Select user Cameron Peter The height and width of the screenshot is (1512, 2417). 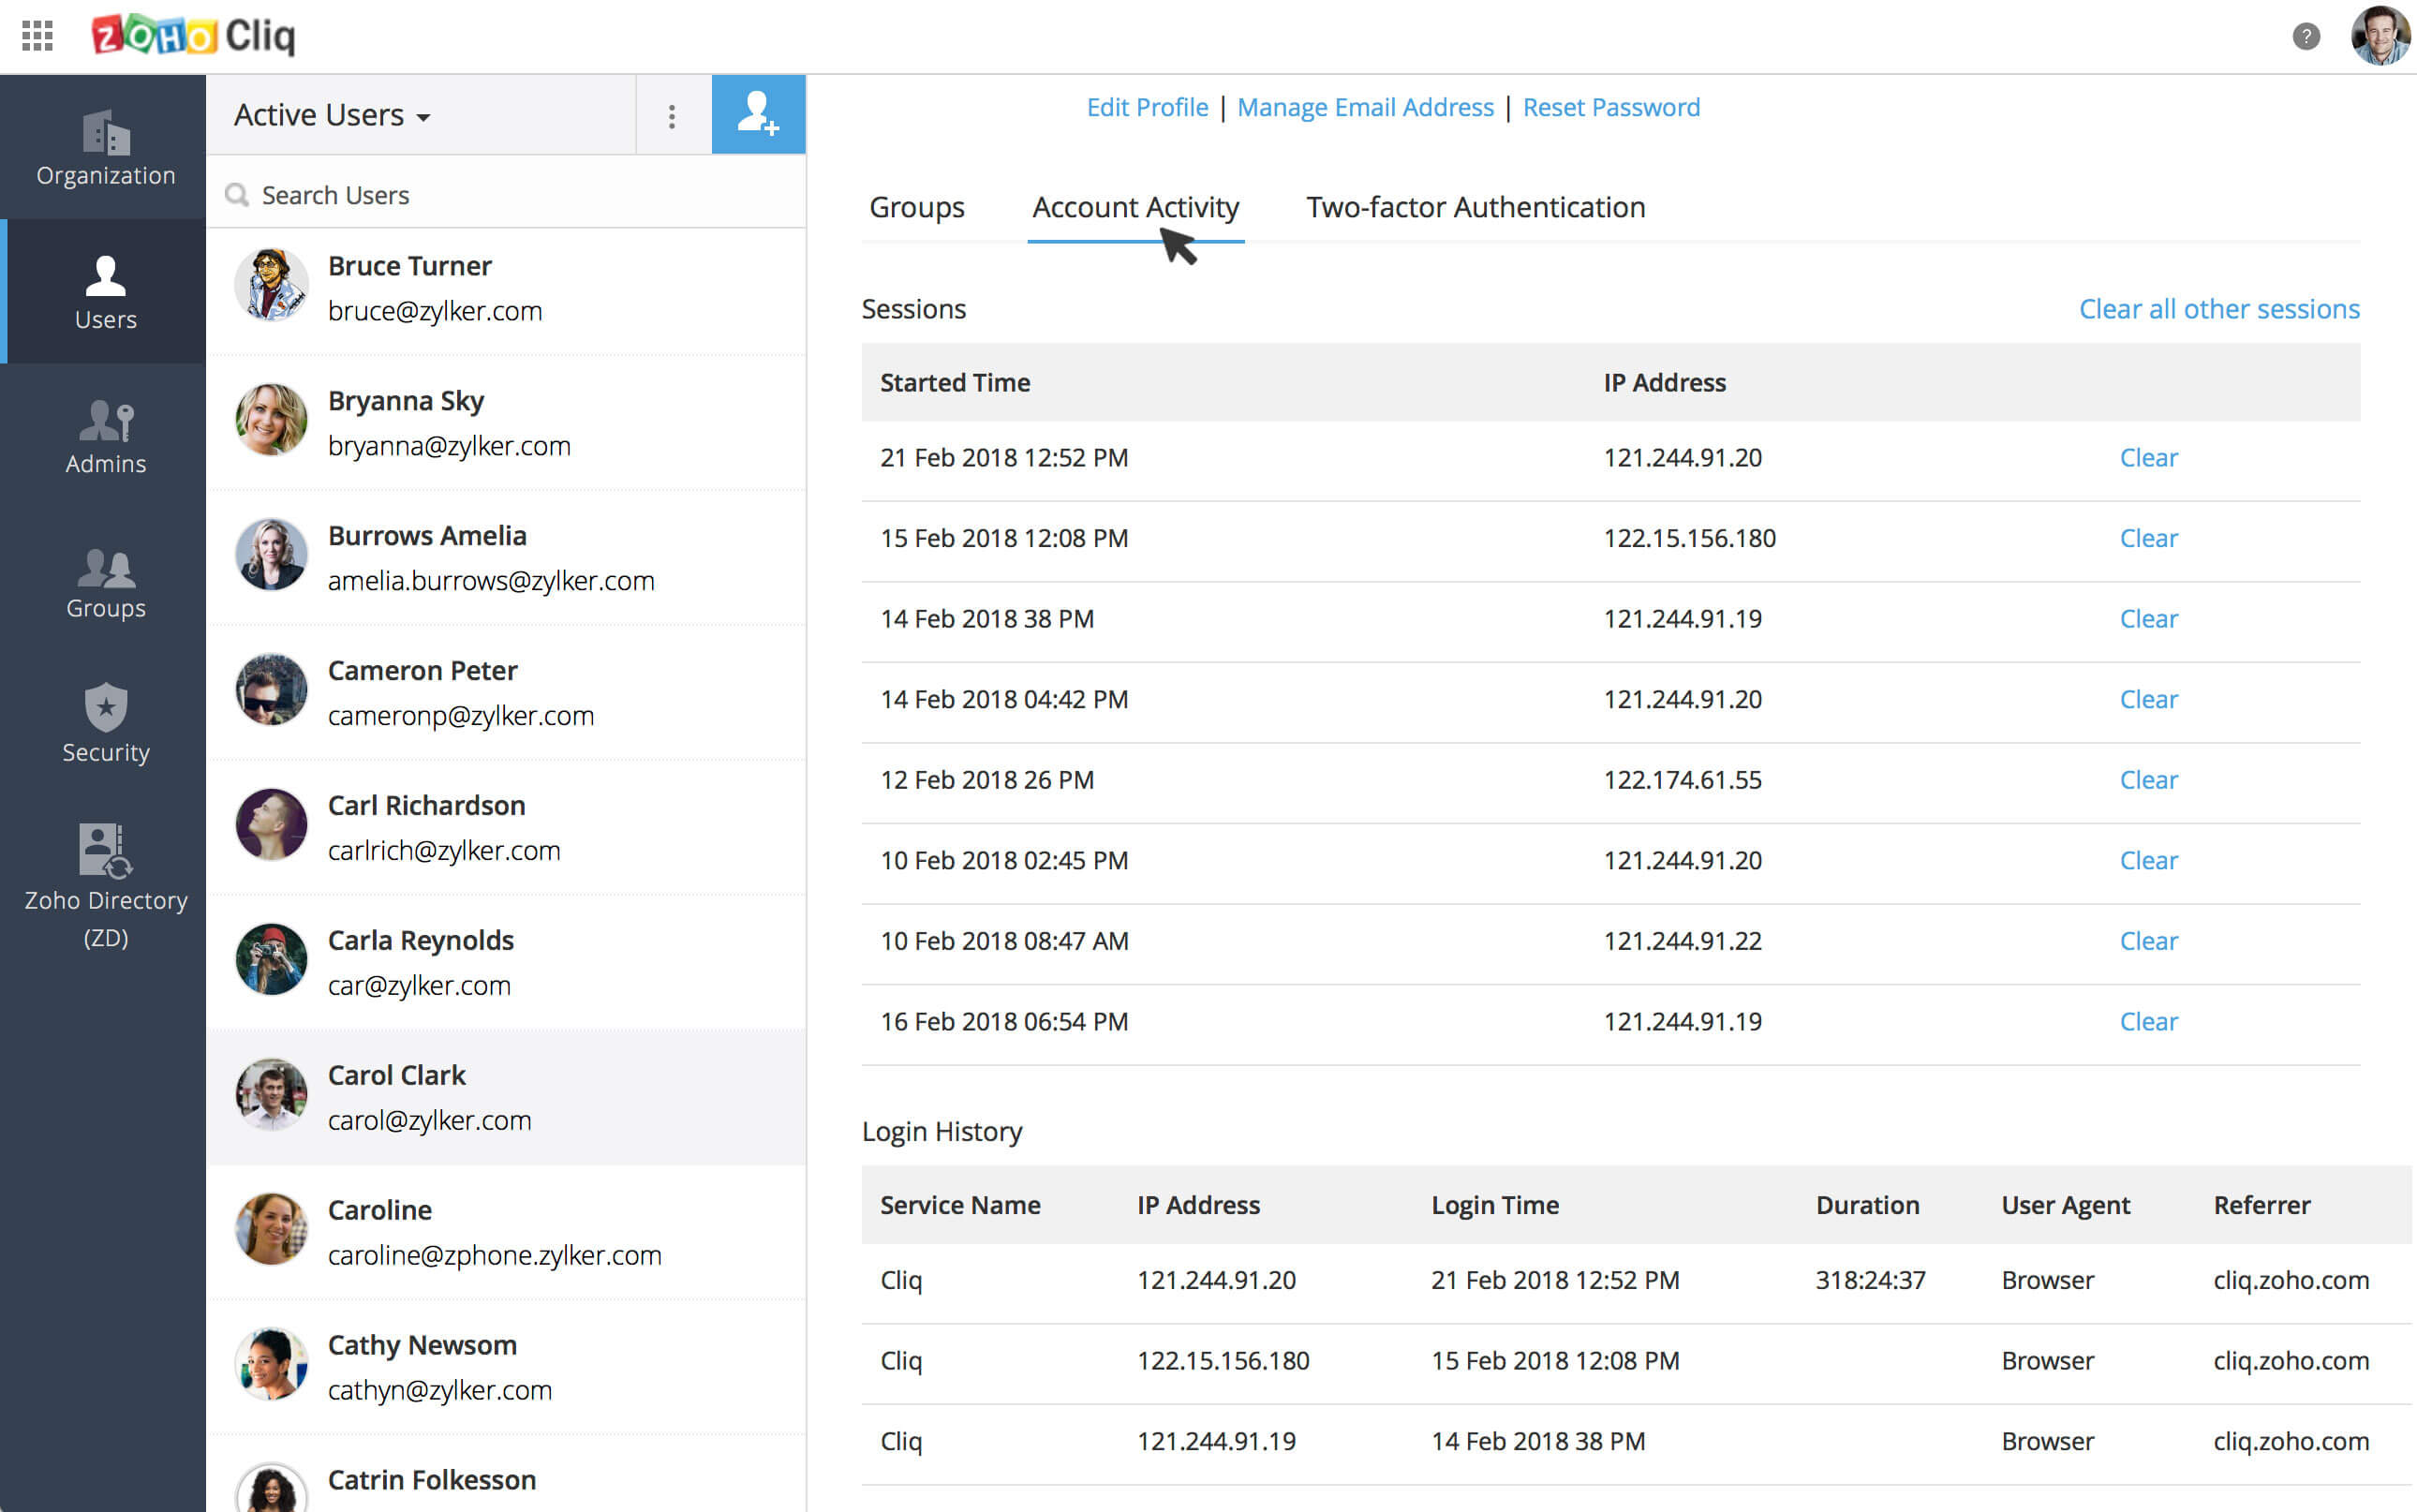pyautogui.click(x=506, y=693)
